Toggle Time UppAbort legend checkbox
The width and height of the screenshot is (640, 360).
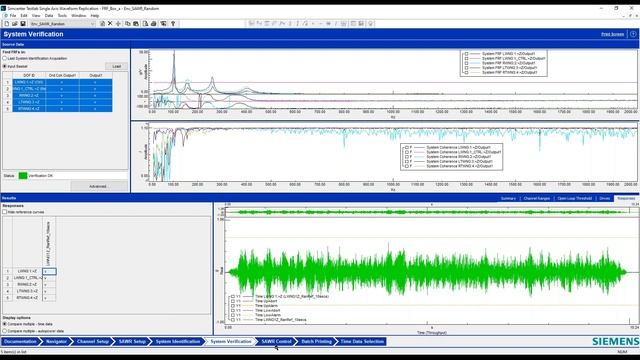(x=233, y=301)
